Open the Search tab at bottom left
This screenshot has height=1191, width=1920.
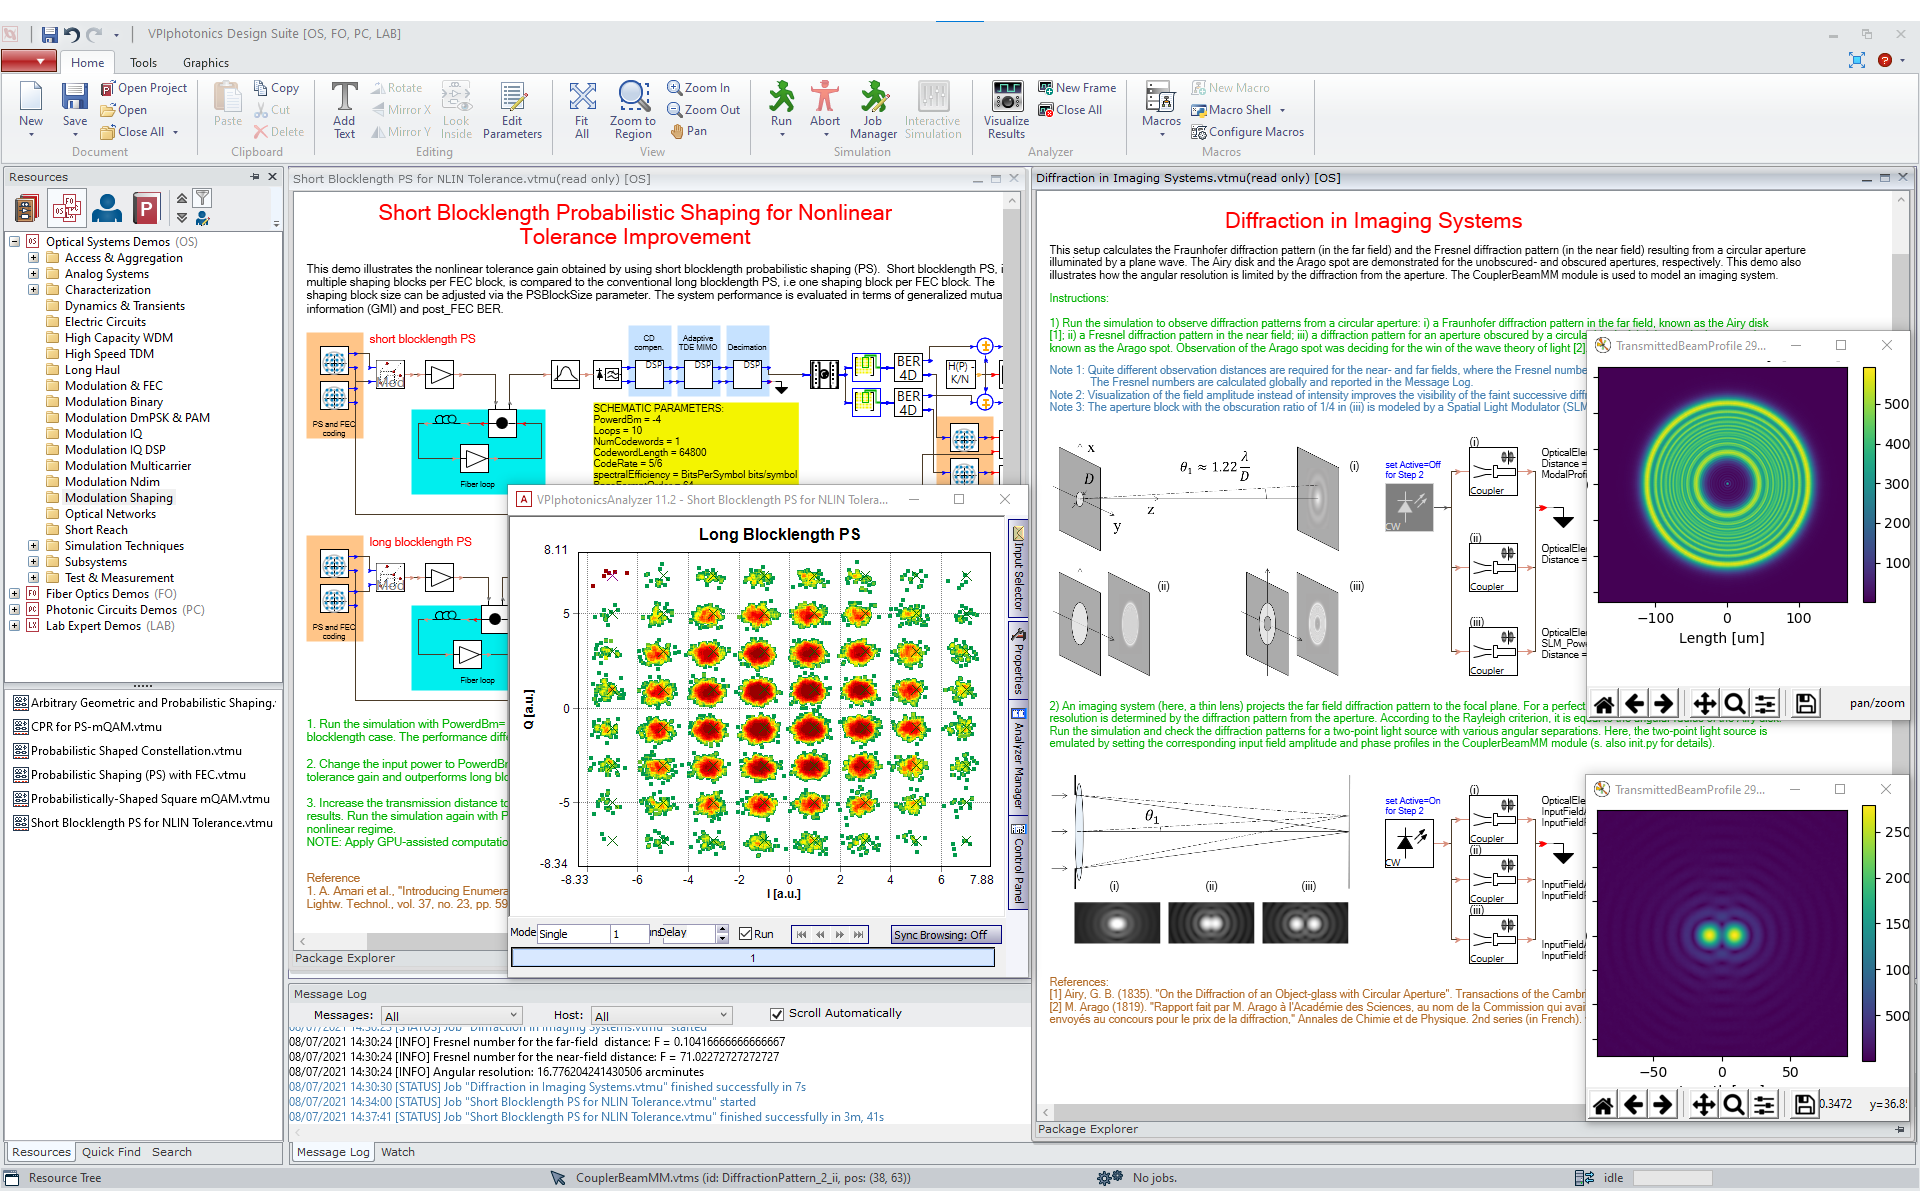172,1152
